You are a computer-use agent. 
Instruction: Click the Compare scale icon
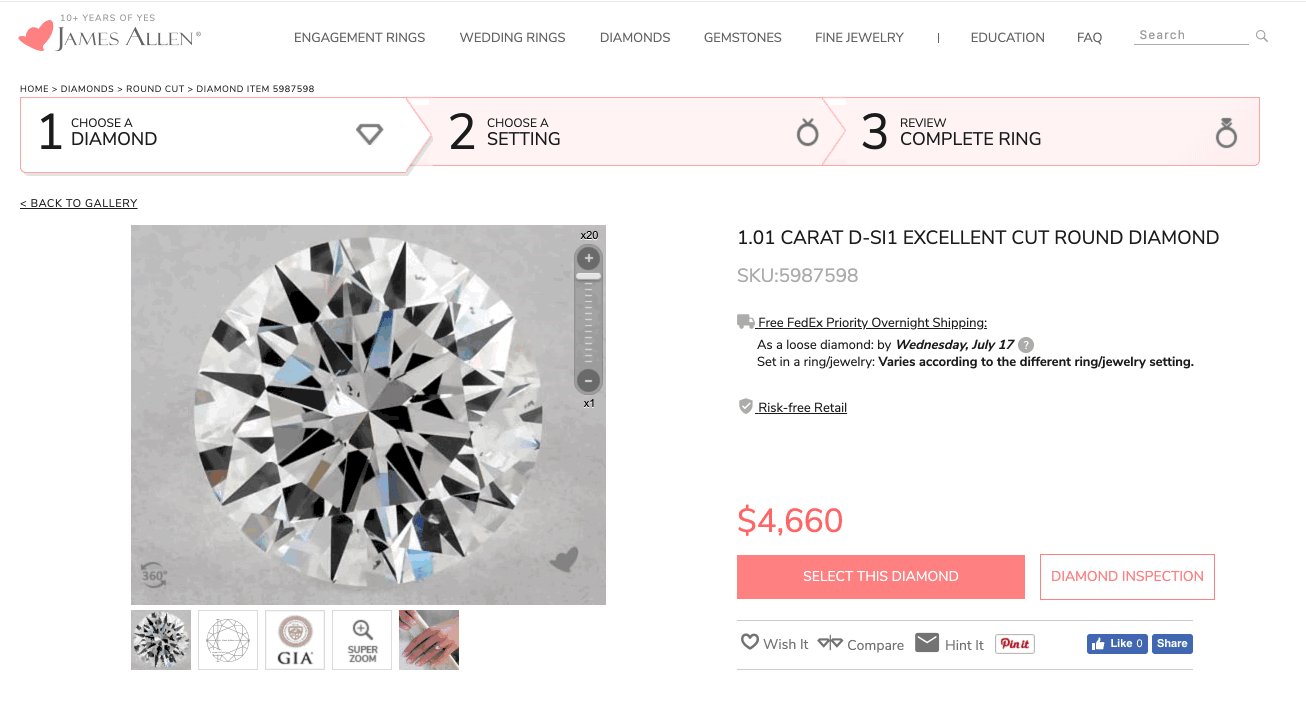click(x=830, y=643)
